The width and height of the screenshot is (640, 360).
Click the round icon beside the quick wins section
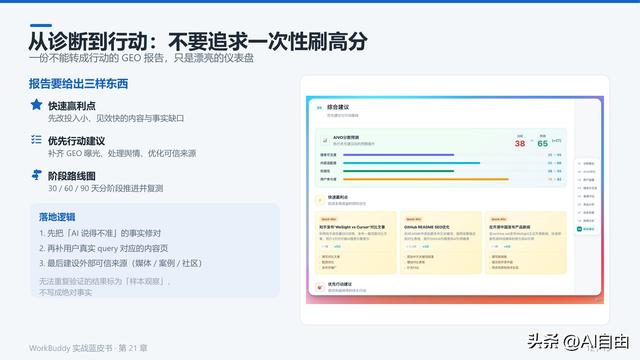(320, 200)
